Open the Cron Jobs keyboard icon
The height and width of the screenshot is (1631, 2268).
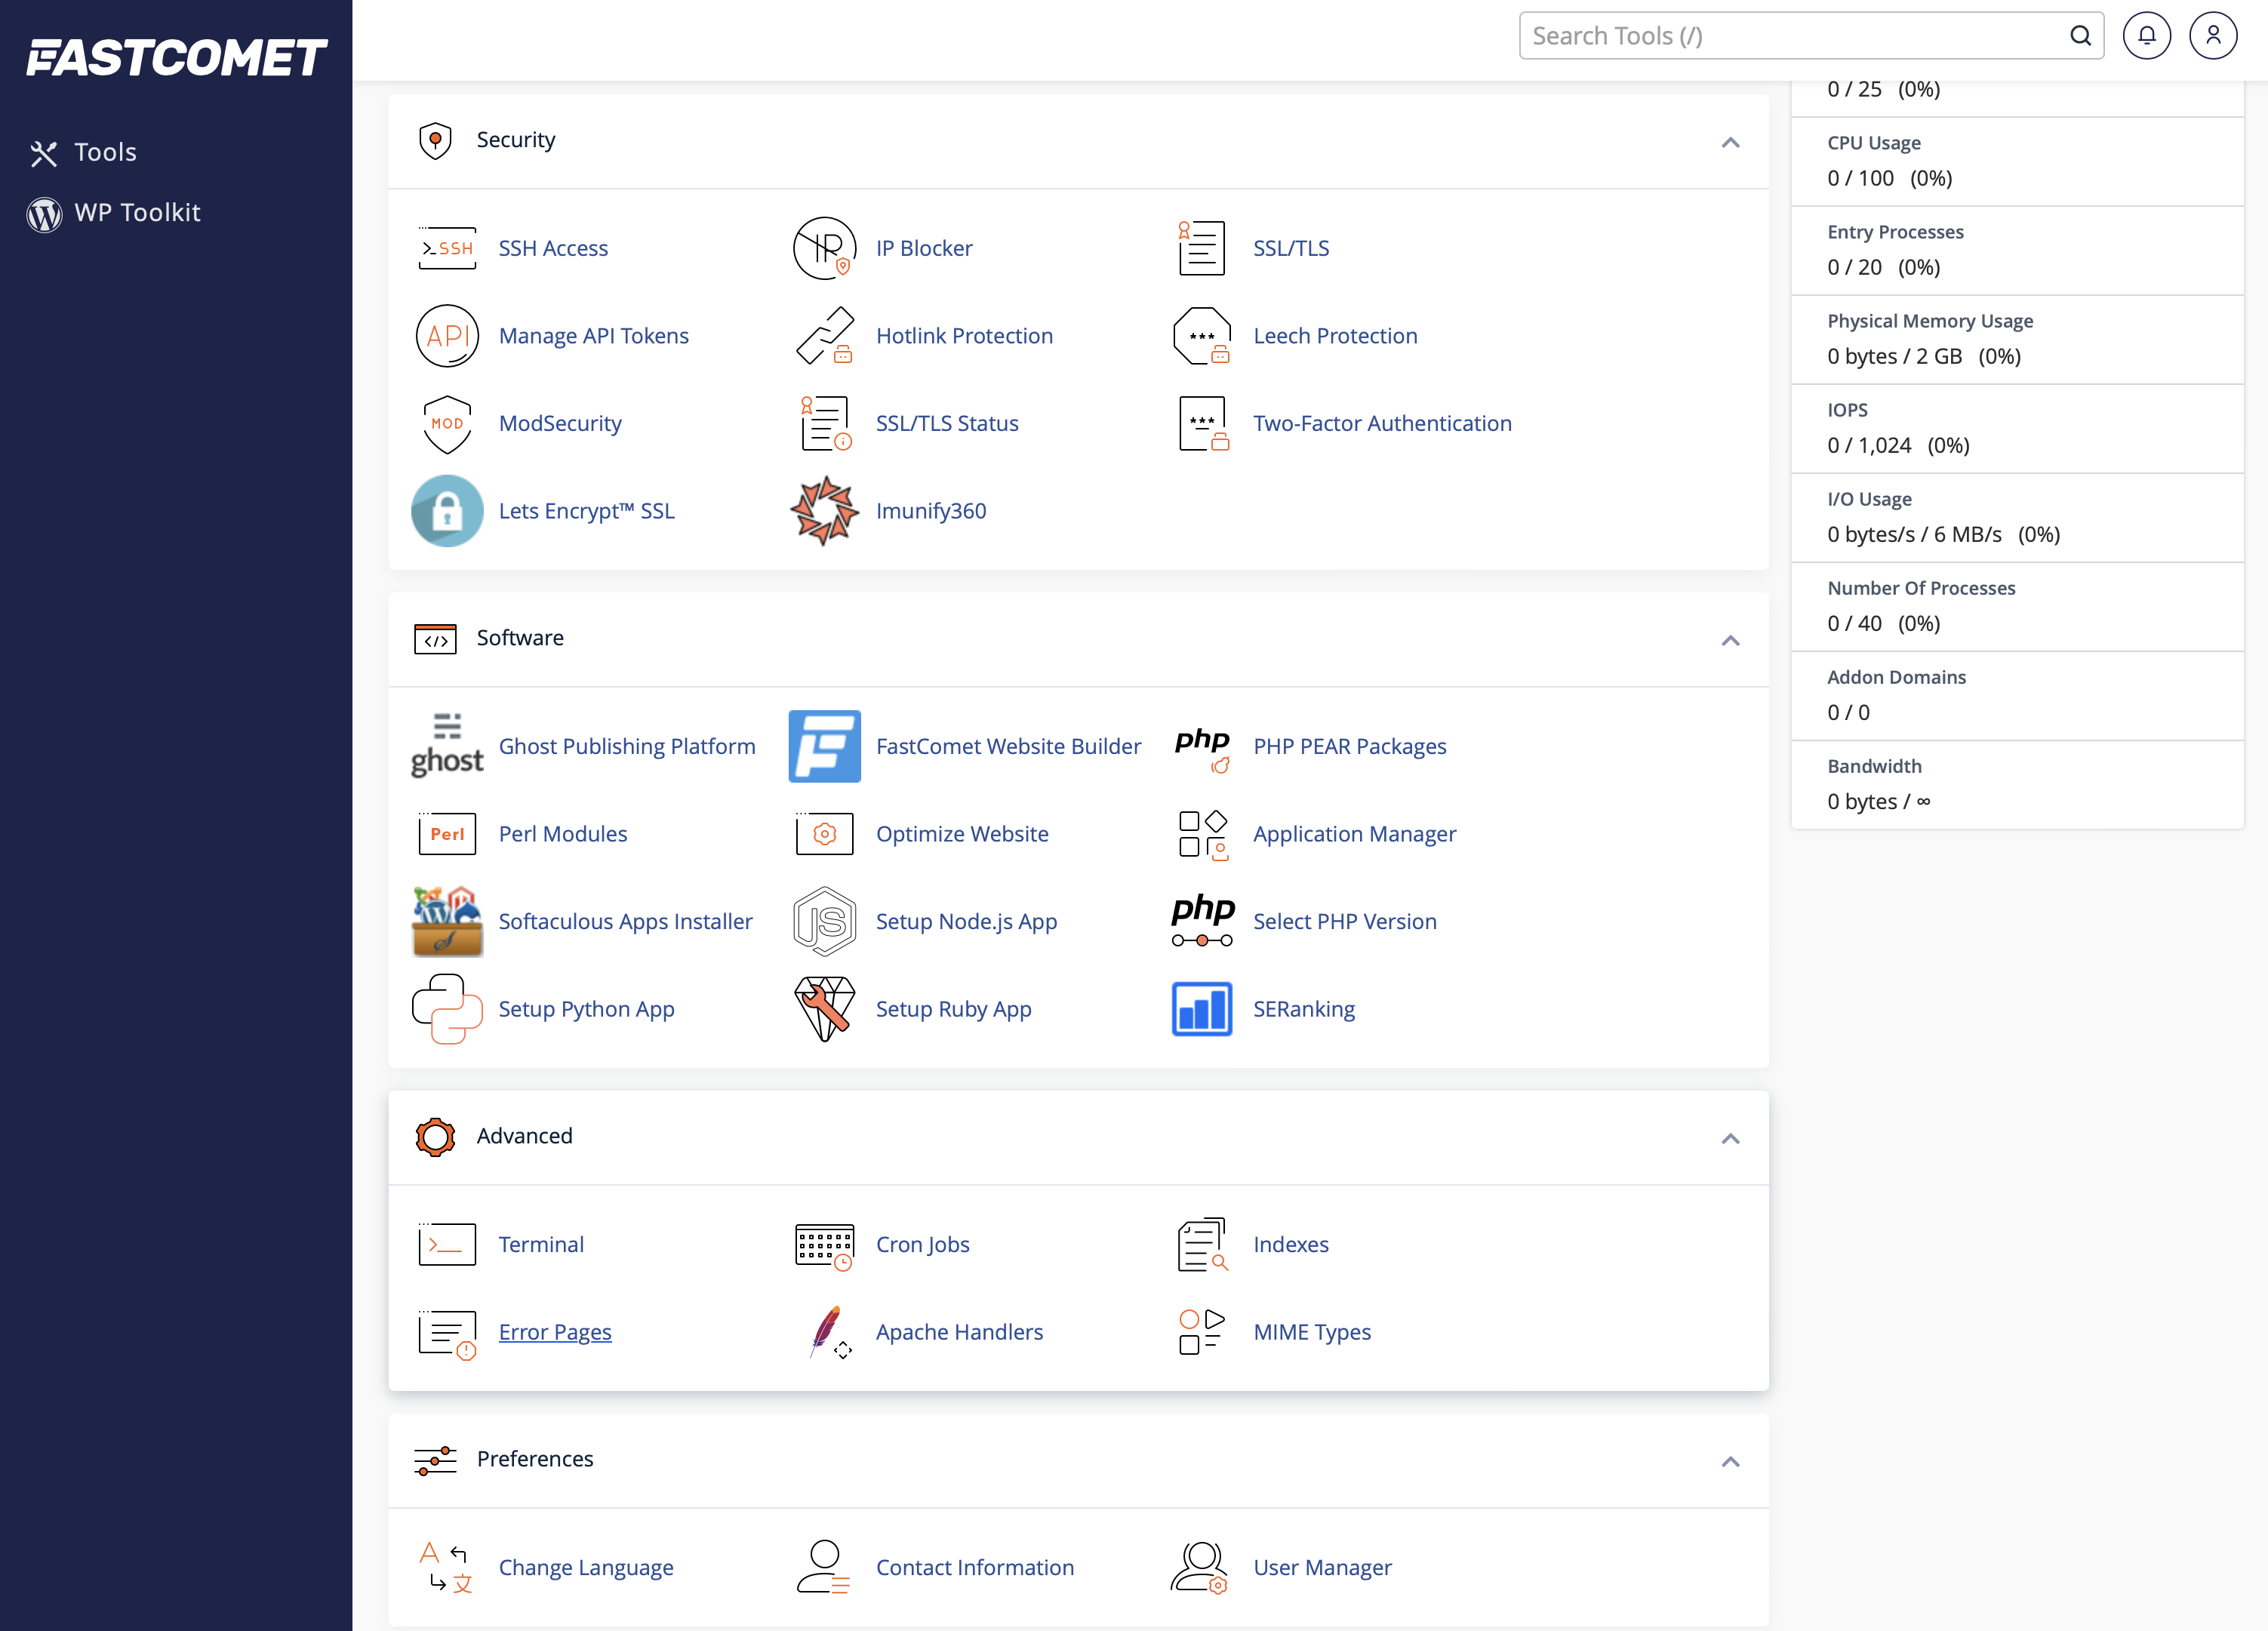pyautogui.click(x=823, y=1244)
